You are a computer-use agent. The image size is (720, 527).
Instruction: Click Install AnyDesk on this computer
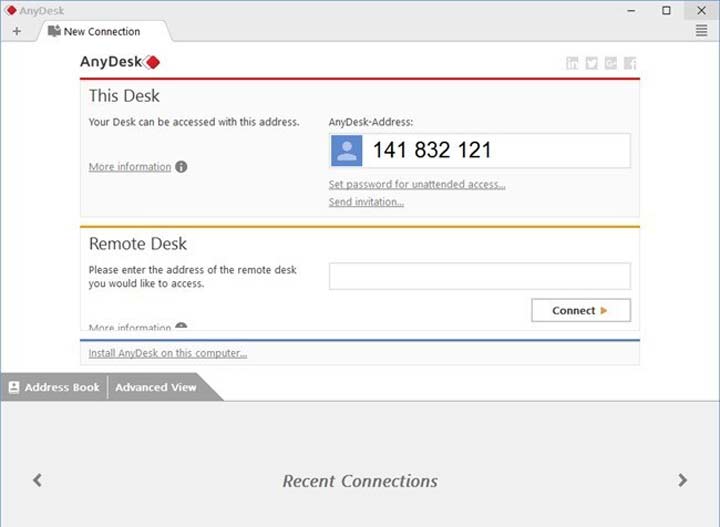(x=168, y=353)
